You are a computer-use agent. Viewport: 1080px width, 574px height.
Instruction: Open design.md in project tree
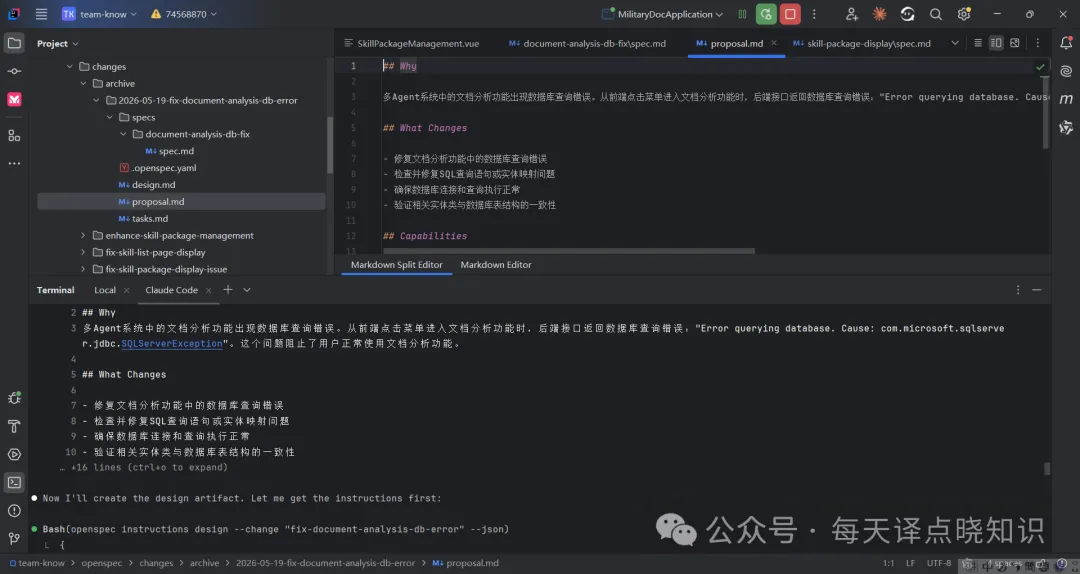(154, 185)
